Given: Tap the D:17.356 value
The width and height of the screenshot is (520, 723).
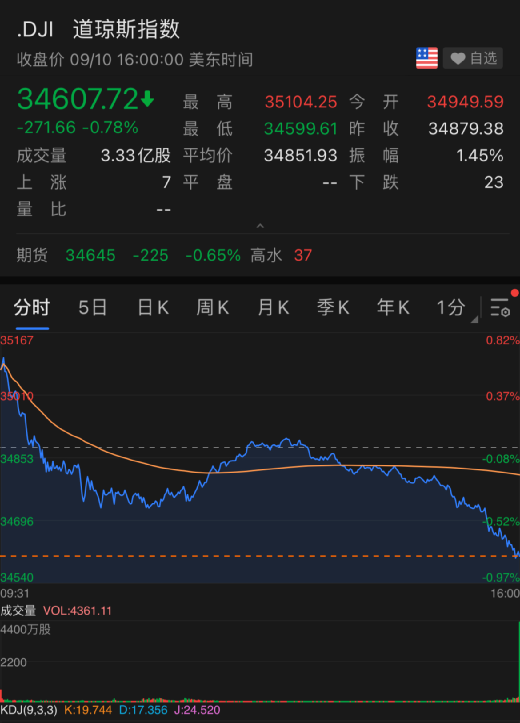Looking at the screenshot, I should tap(143, 710).
